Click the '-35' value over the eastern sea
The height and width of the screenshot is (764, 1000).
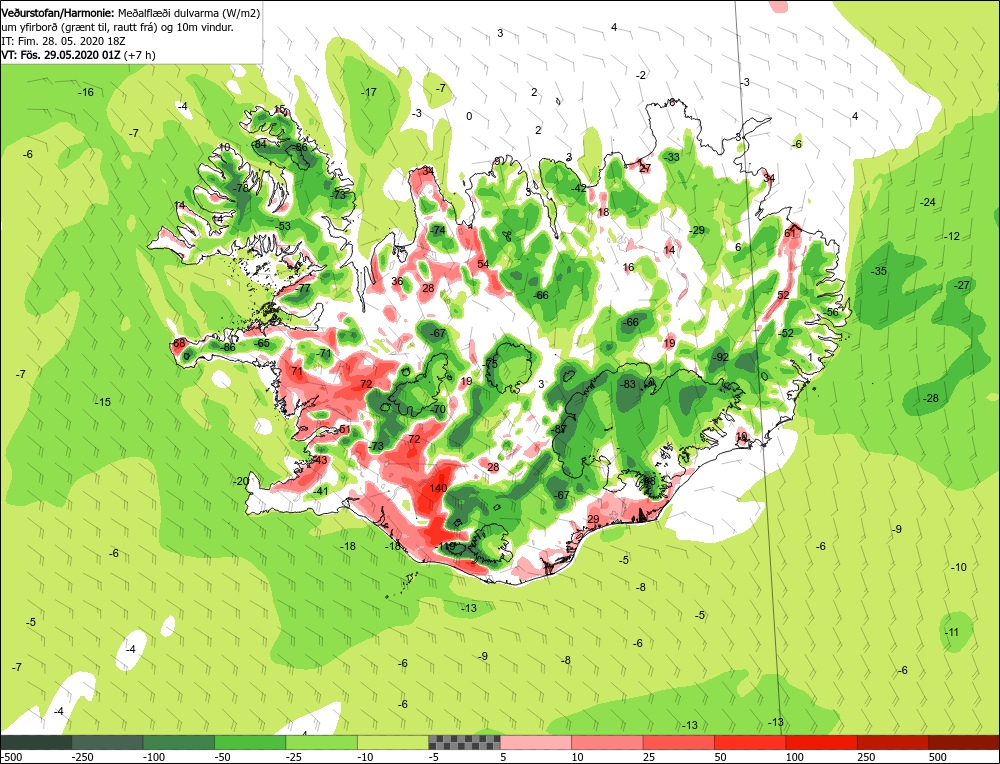tap(879, 271)
